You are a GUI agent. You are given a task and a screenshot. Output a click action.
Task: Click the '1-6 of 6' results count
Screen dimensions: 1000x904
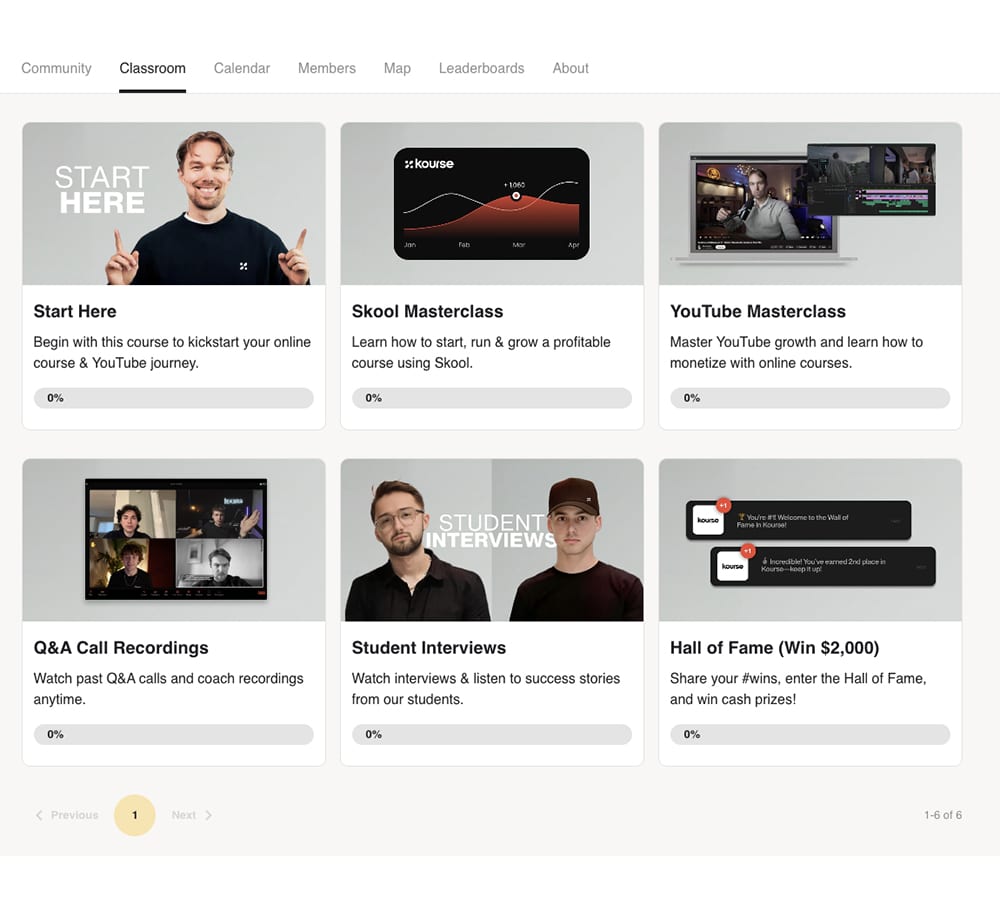coord(943,815)
